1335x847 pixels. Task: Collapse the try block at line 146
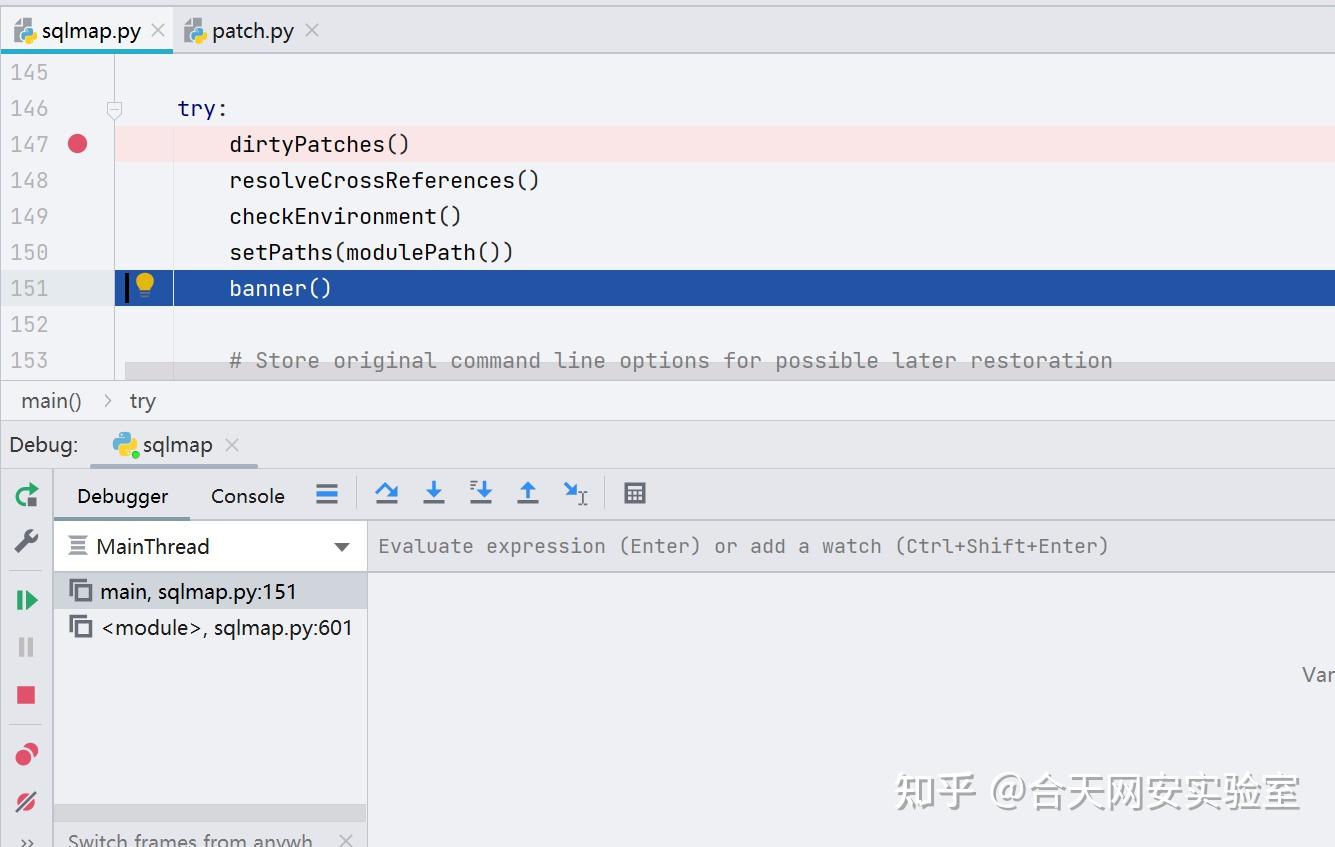click(113, 108)
